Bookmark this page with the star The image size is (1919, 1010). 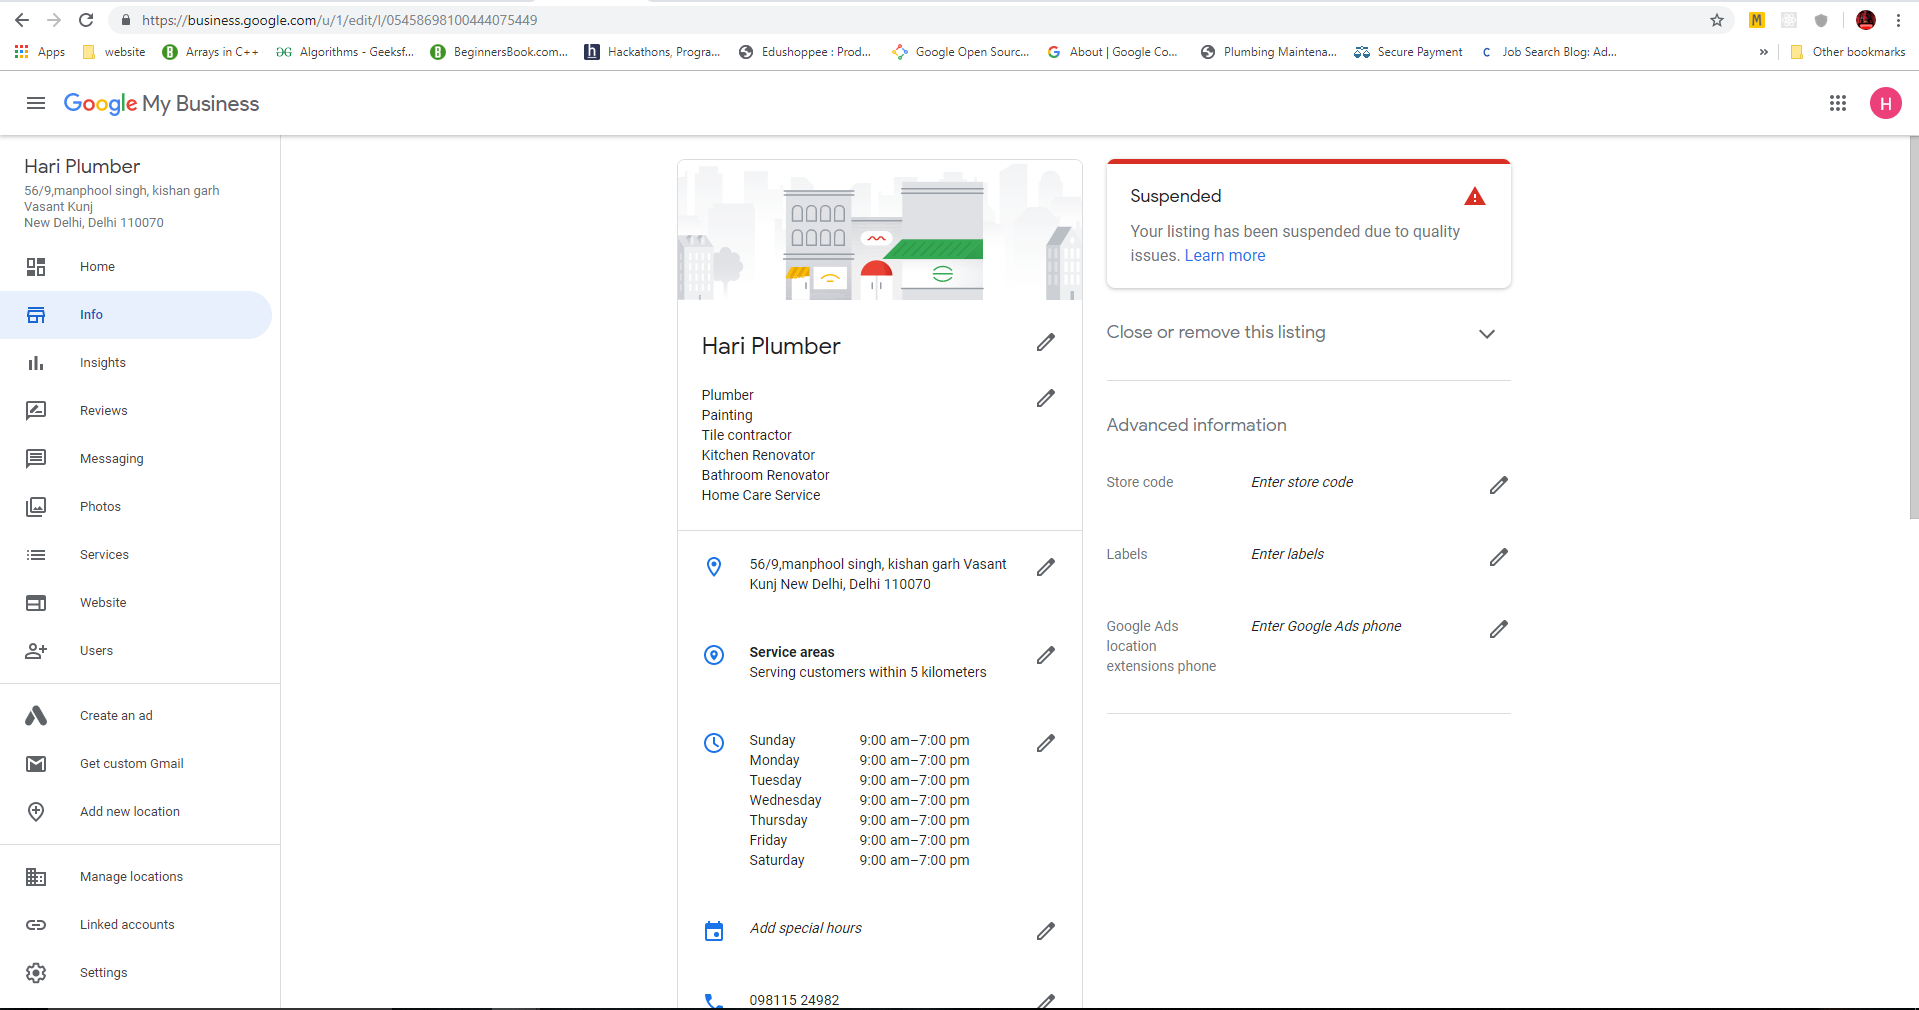pyautogui.click(x=1717, y=20)
